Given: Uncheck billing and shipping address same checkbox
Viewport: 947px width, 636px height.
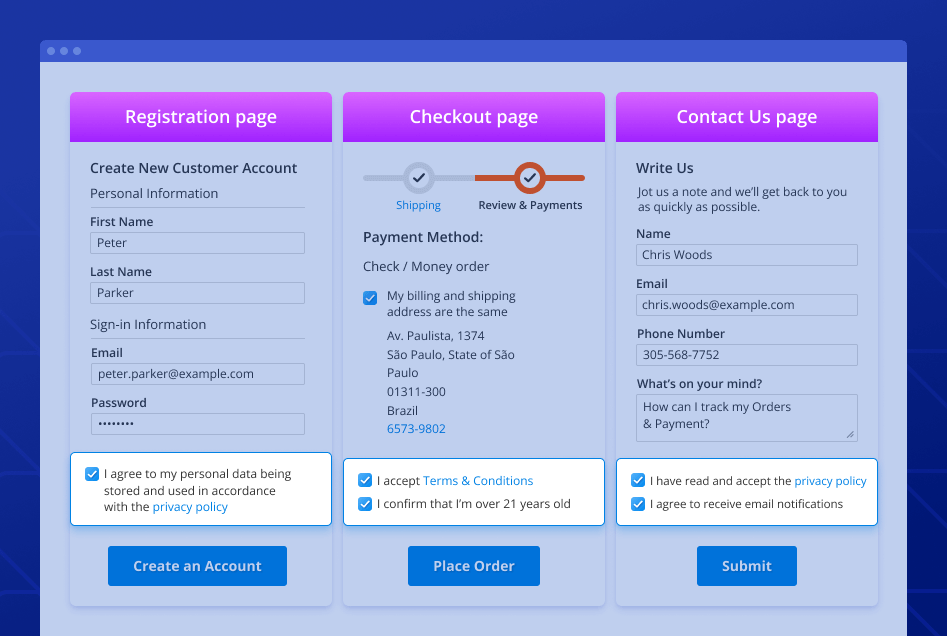Looking at the screenshot, I should 370,297.
